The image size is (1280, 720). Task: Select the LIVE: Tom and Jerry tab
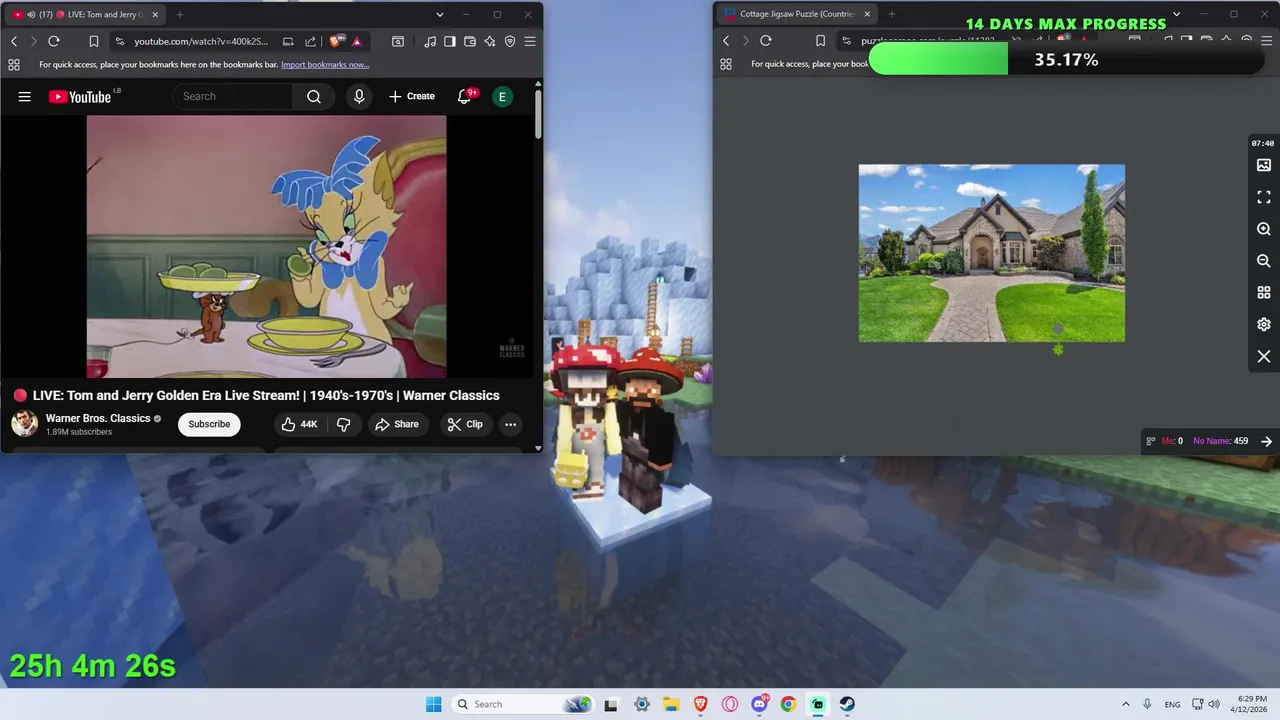click(85, 14)
